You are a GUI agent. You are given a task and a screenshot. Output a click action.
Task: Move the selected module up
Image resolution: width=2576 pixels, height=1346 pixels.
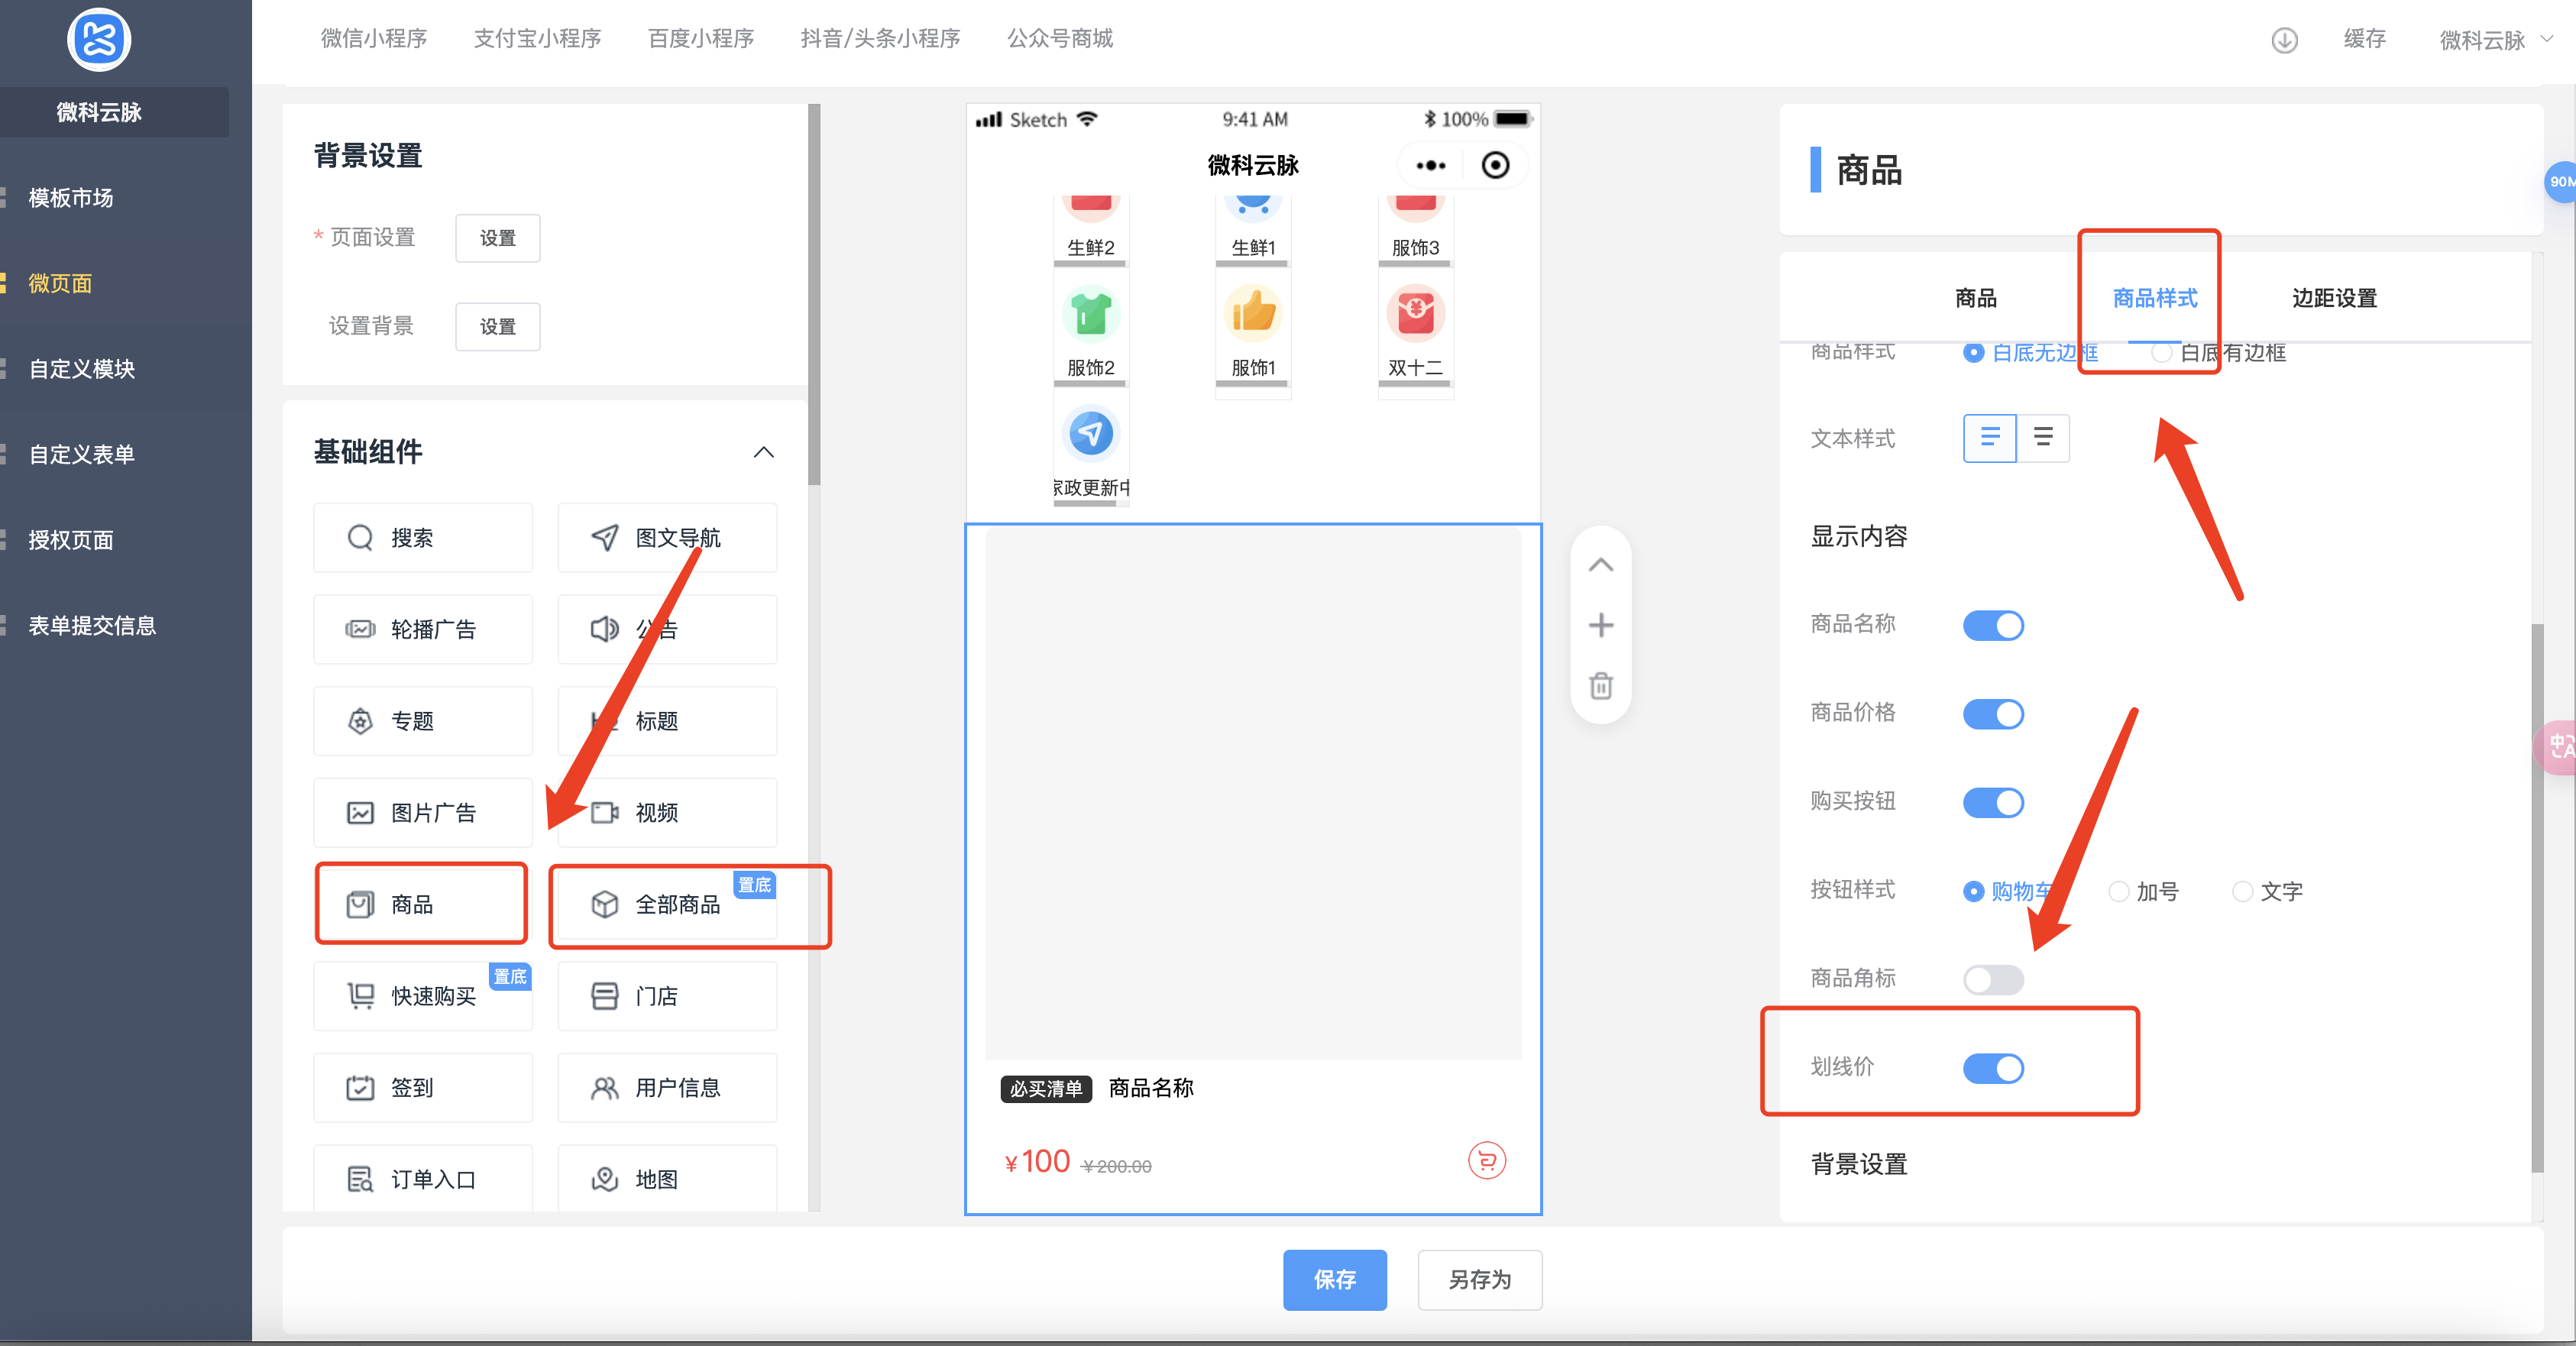click(x=1601, y=565)
